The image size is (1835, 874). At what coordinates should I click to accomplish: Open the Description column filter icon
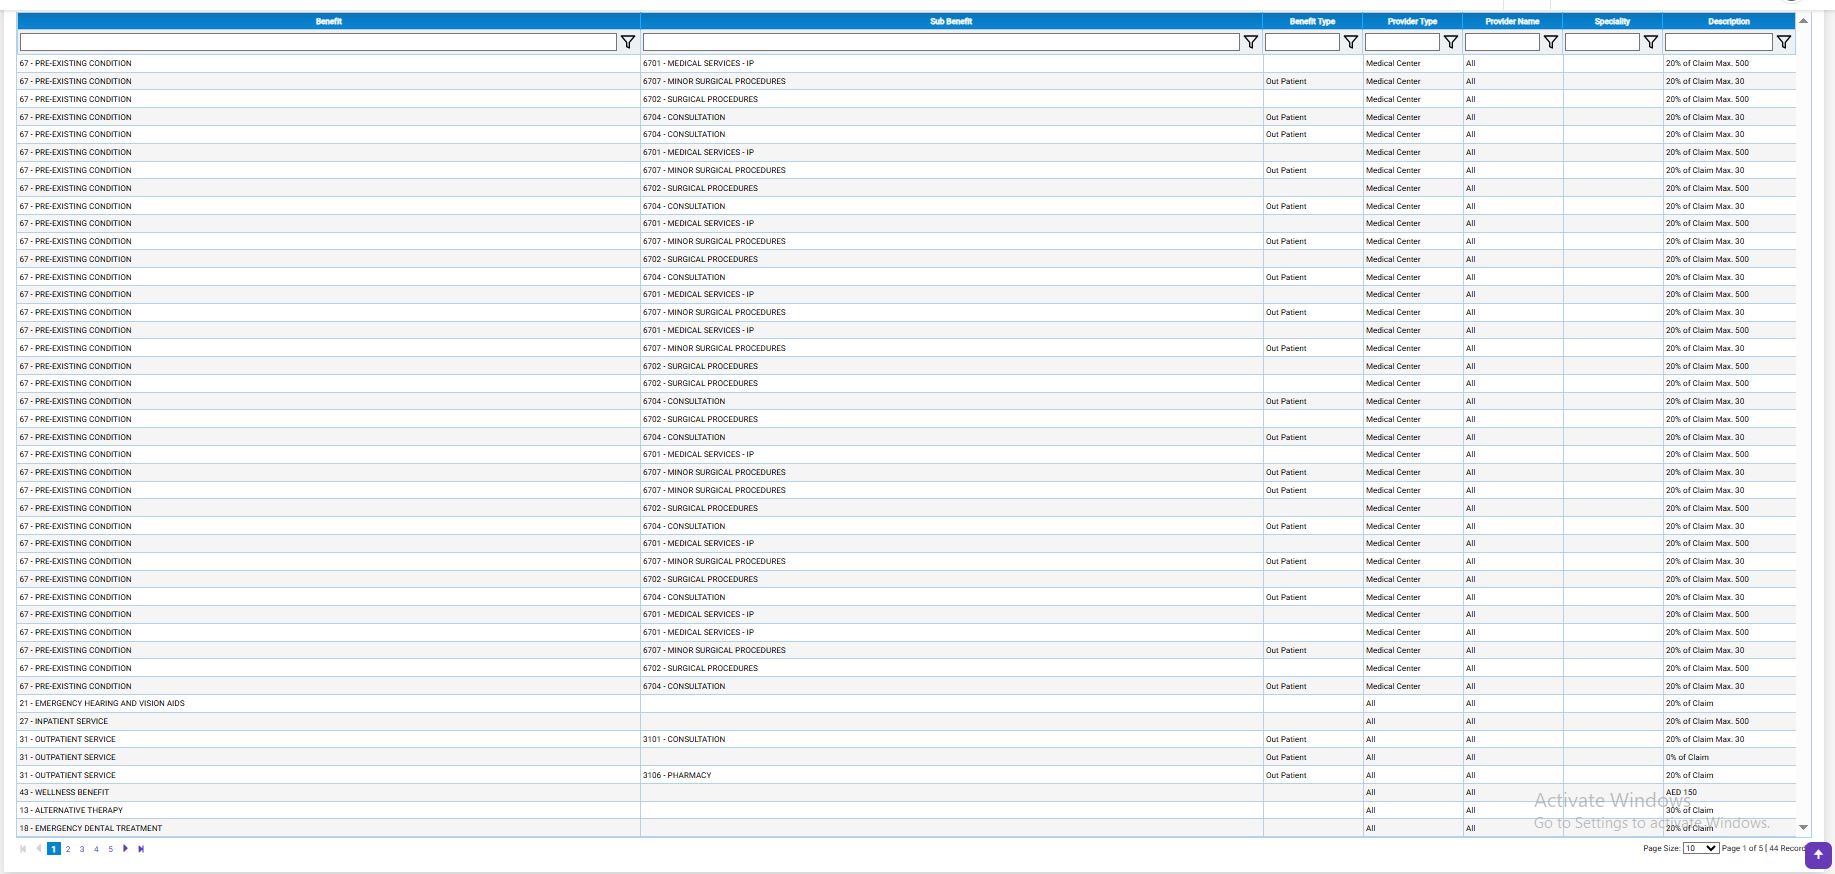(x=1783, y=42)
